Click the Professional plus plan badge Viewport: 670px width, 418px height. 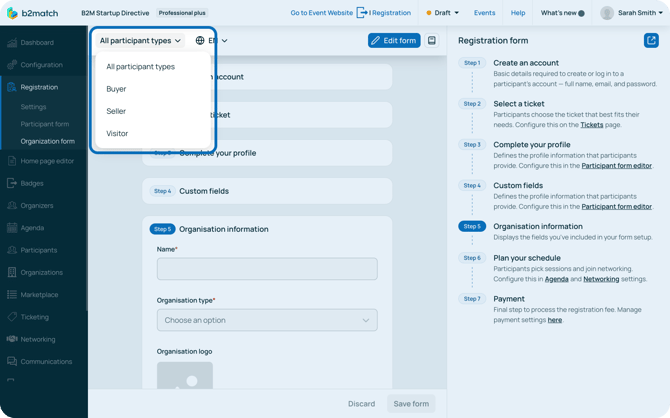click(x=182, y=13)
